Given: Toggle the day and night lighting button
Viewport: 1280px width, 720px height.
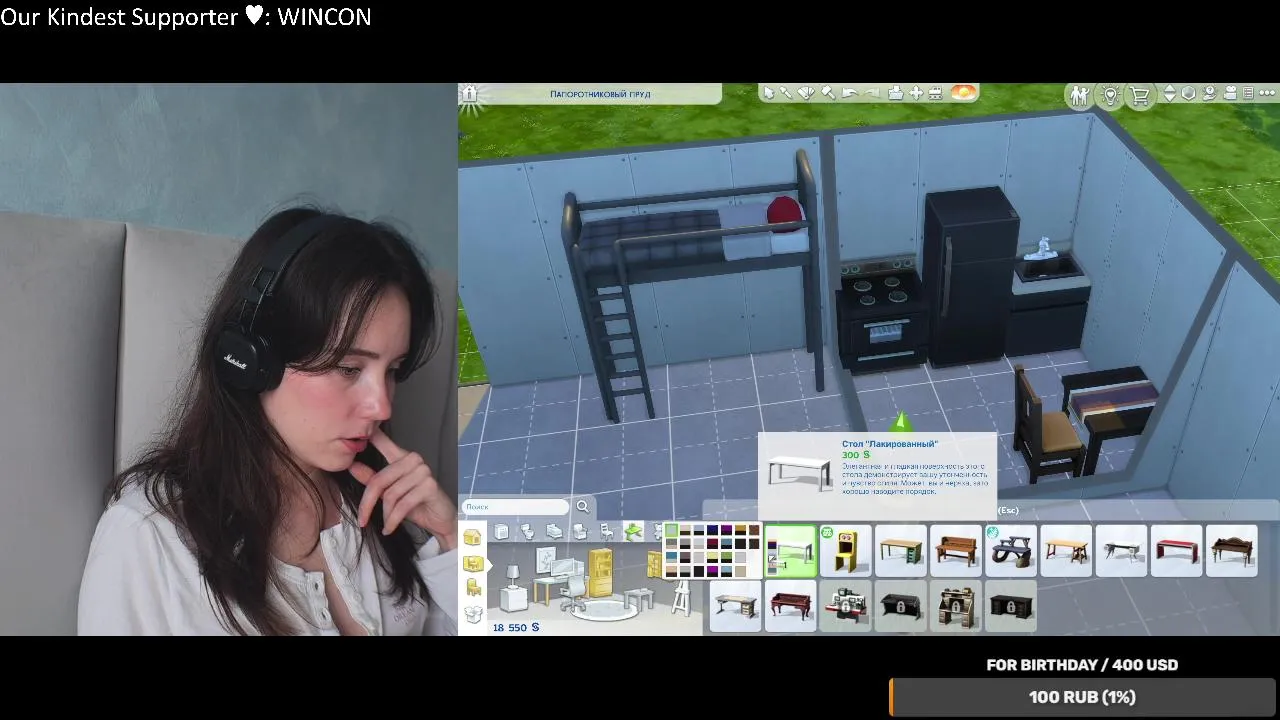Looking at the screenshot, I should [963, 93].
